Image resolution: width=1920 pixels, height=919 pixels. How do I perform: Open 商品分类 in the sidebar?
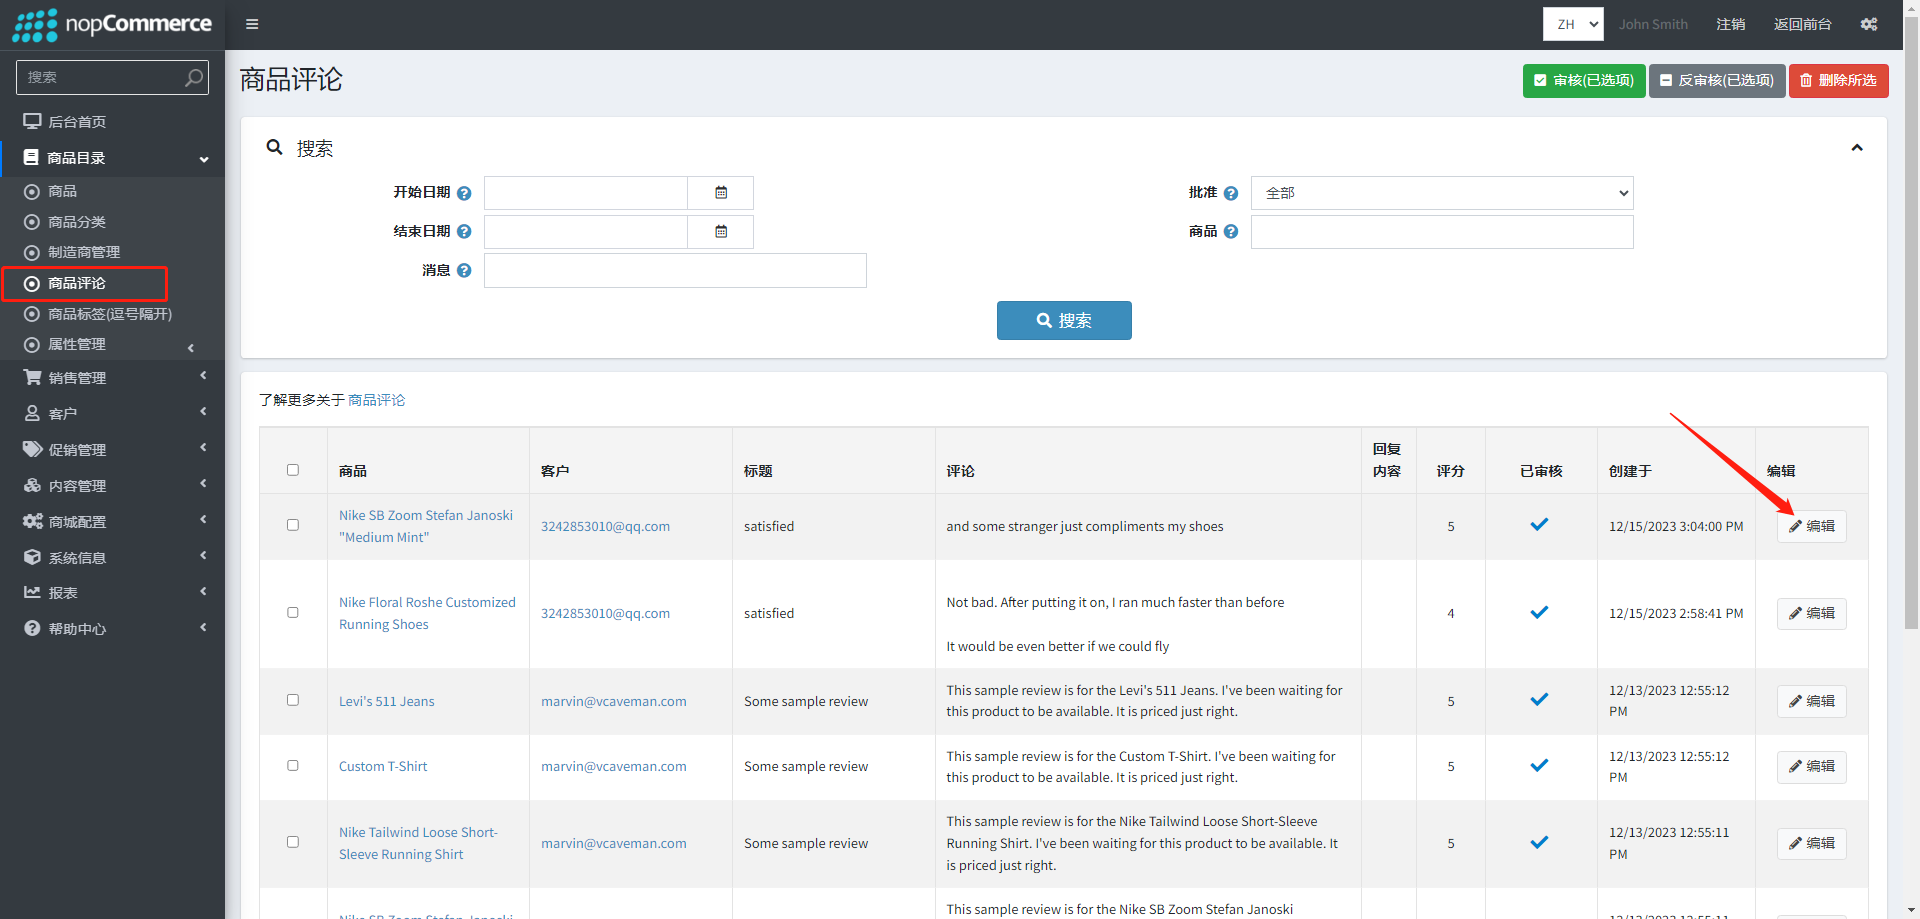tap(77, 222)
